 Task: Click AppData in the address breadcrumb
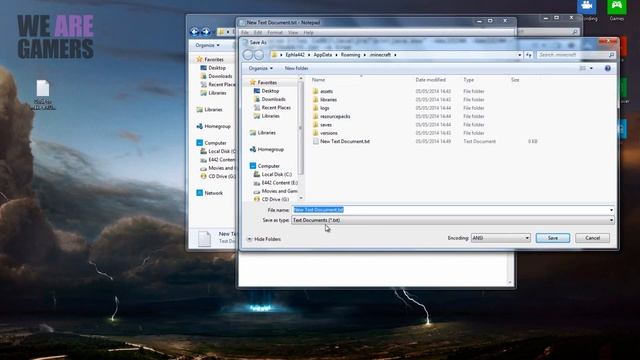(322, 55)
